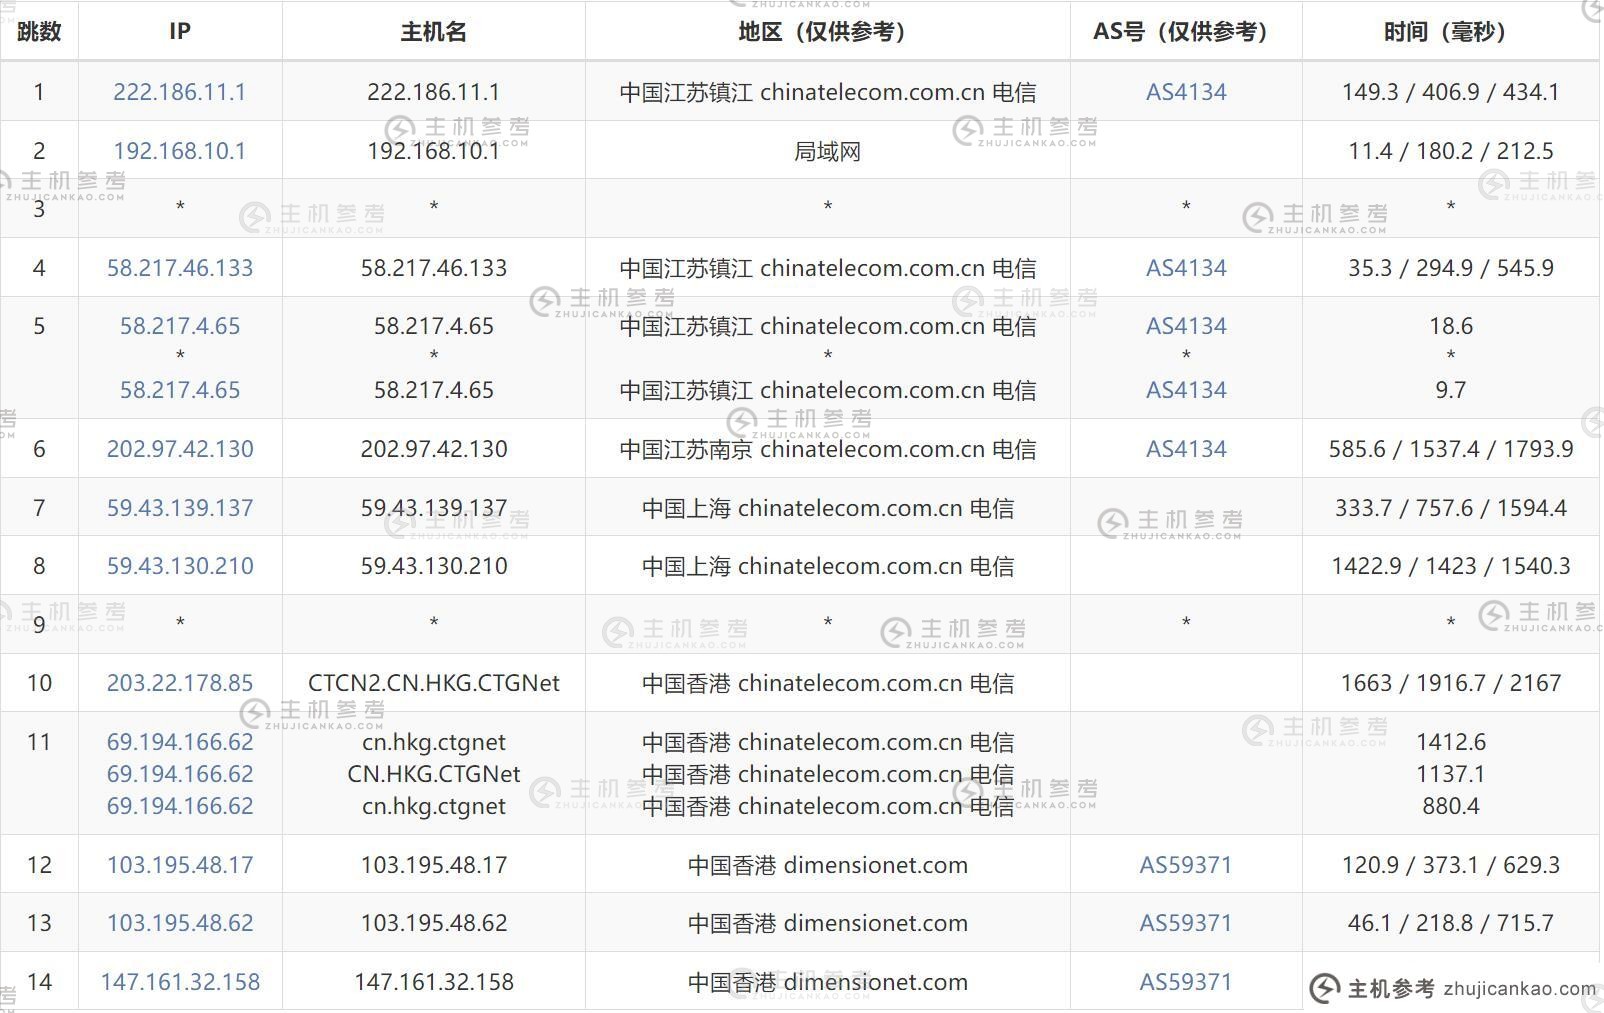This screenshot has width=1604, height=1013.
Task: Open the 103.195.48.62 IP link in hop 13
Action: 180,923
